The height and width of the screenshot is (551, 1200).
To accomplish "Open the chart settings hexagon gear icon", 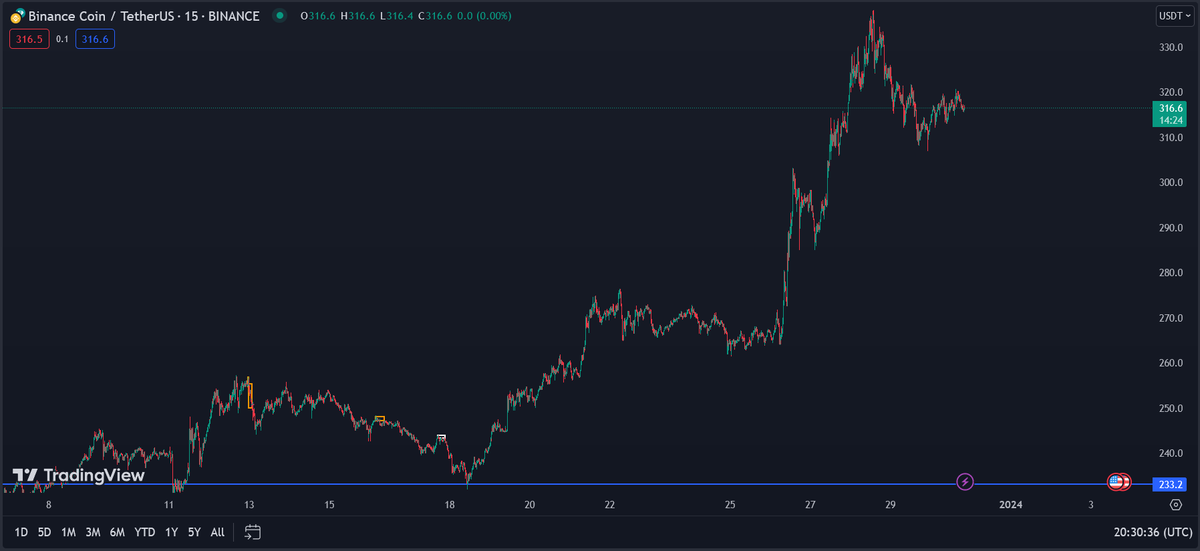I will click(x=1174, y=505).
